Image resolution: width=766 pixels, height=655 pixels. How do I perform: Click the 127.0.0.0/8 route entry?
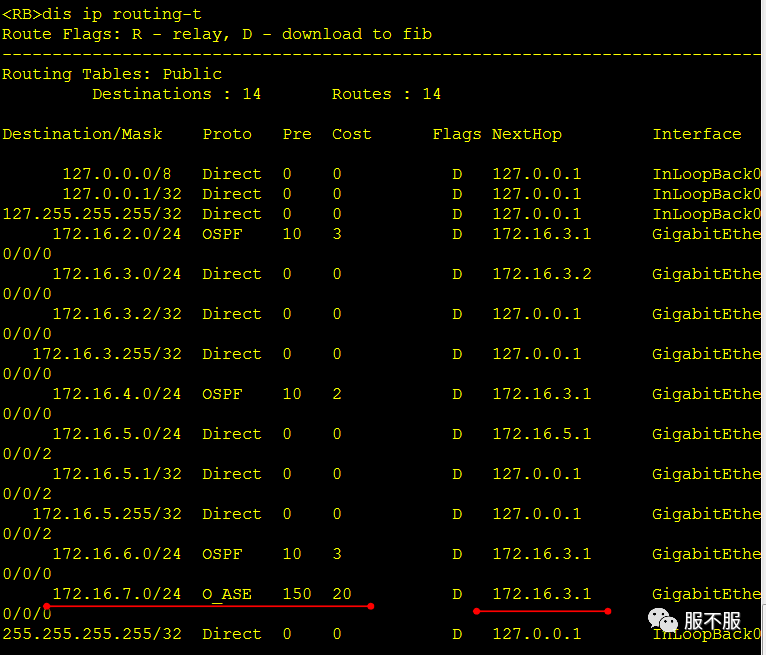(117, 174)
